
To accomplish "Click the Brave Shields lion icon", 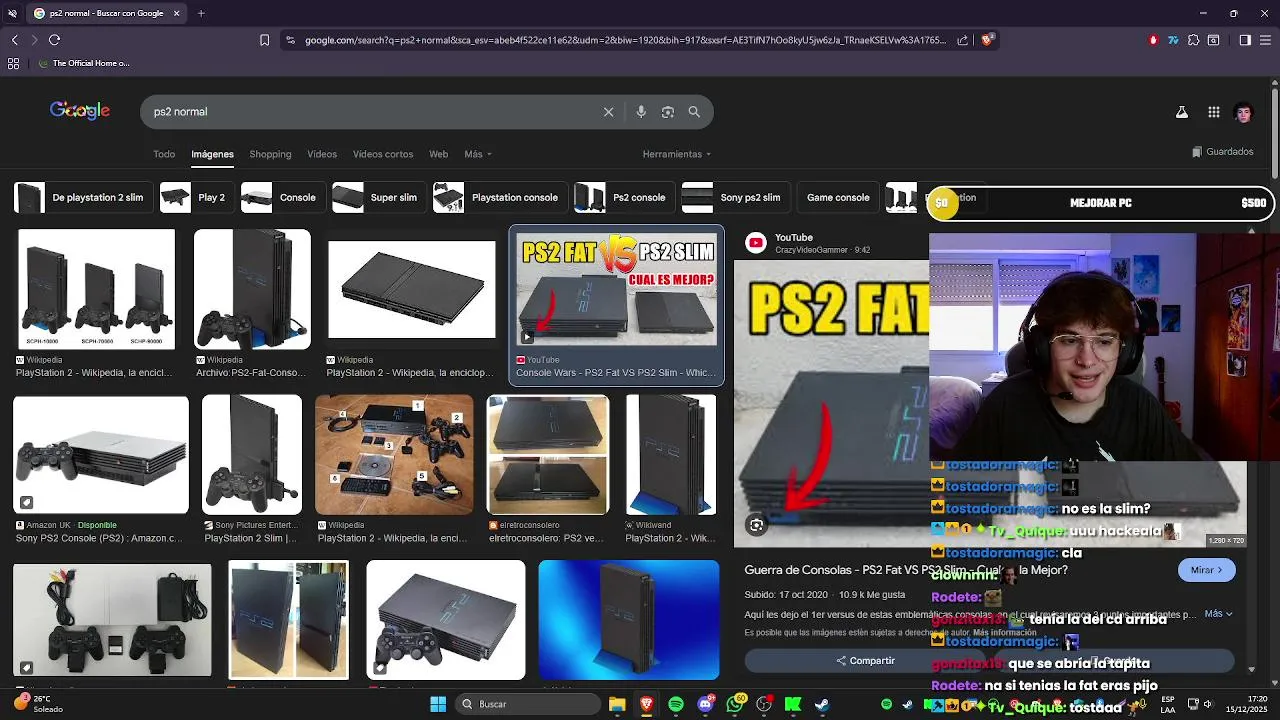I will click(987, 40).
